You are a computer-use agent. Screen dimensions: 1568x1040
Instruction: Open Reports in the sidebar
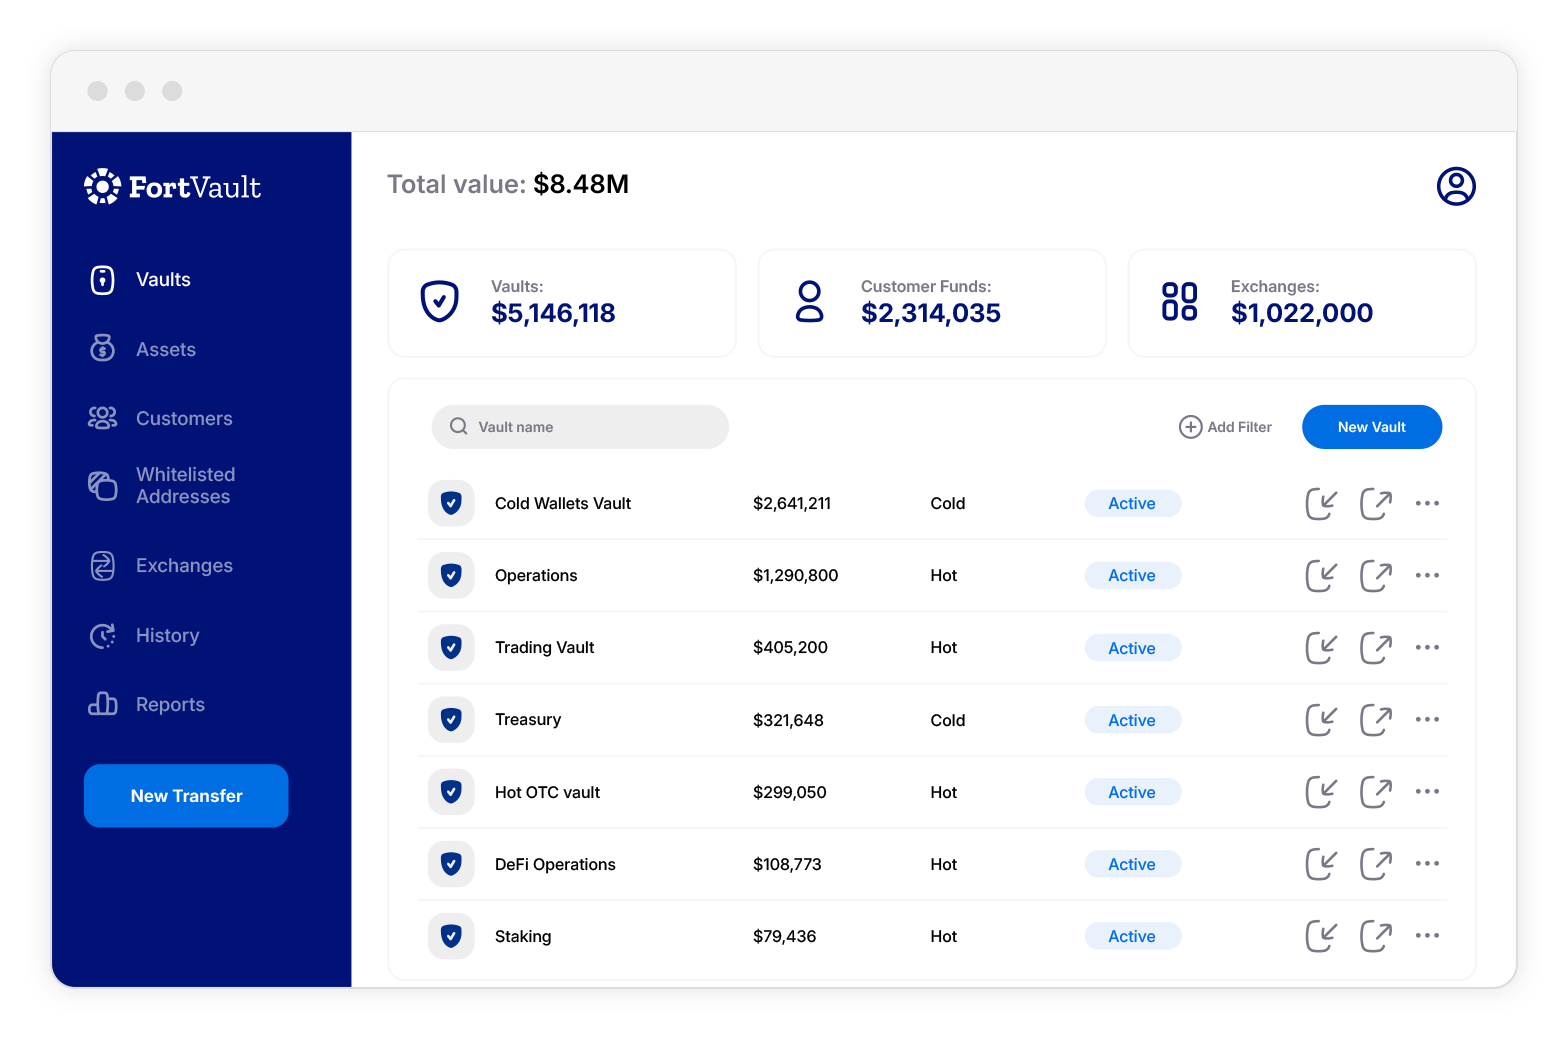point(147,704)
